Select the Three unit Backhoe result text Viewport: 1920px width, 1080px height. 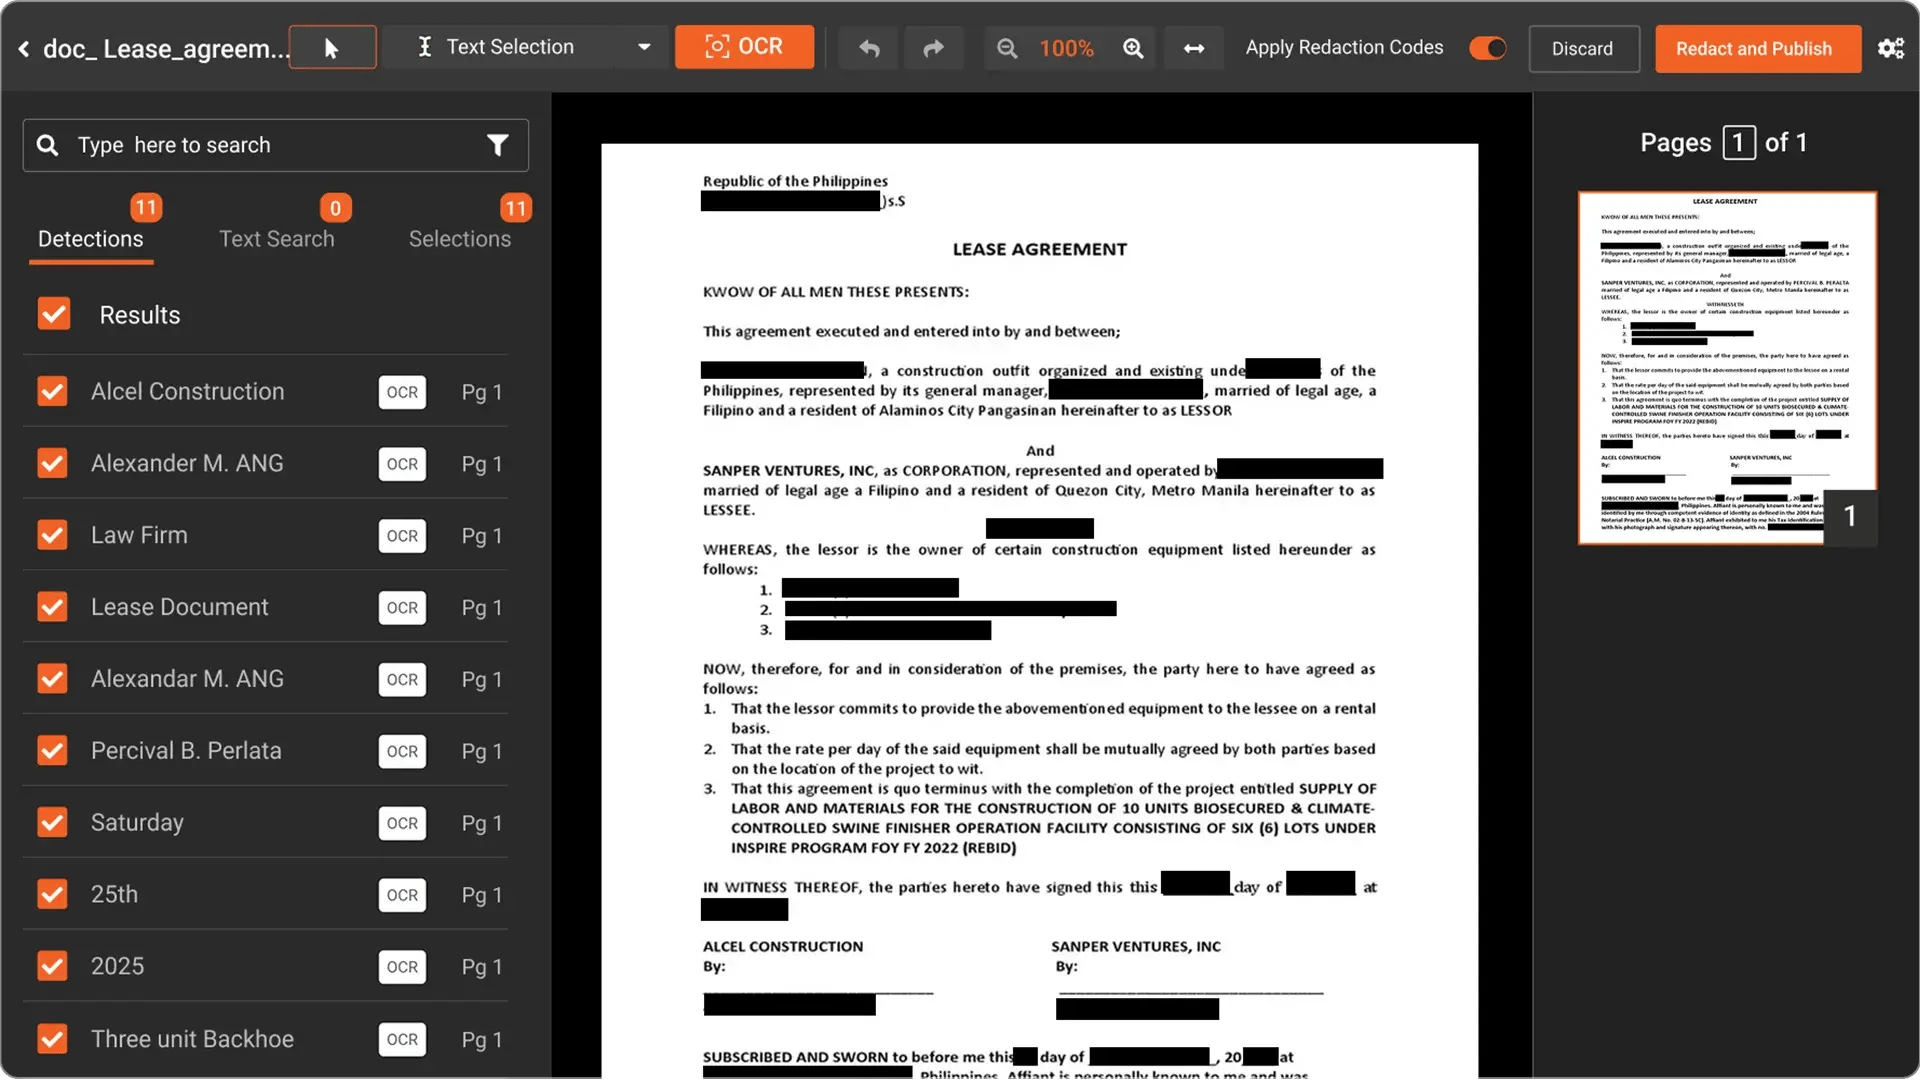click(x=192, y=1039)
